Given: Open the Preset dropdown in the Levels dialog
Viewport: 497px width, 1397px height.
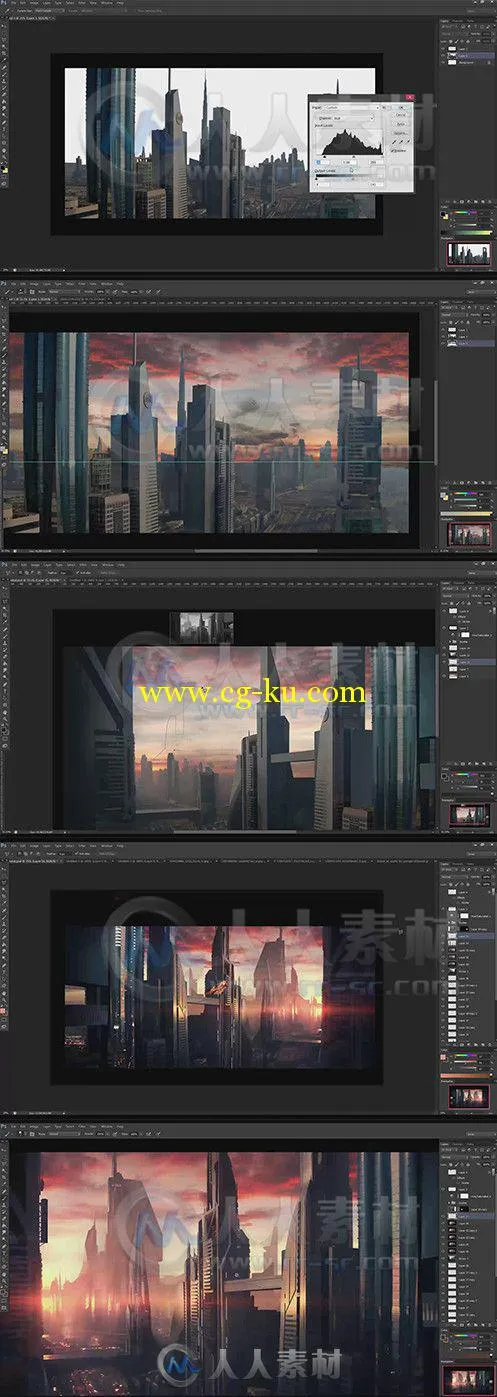Looking at the screenshot, I should [x=352, y=107].
